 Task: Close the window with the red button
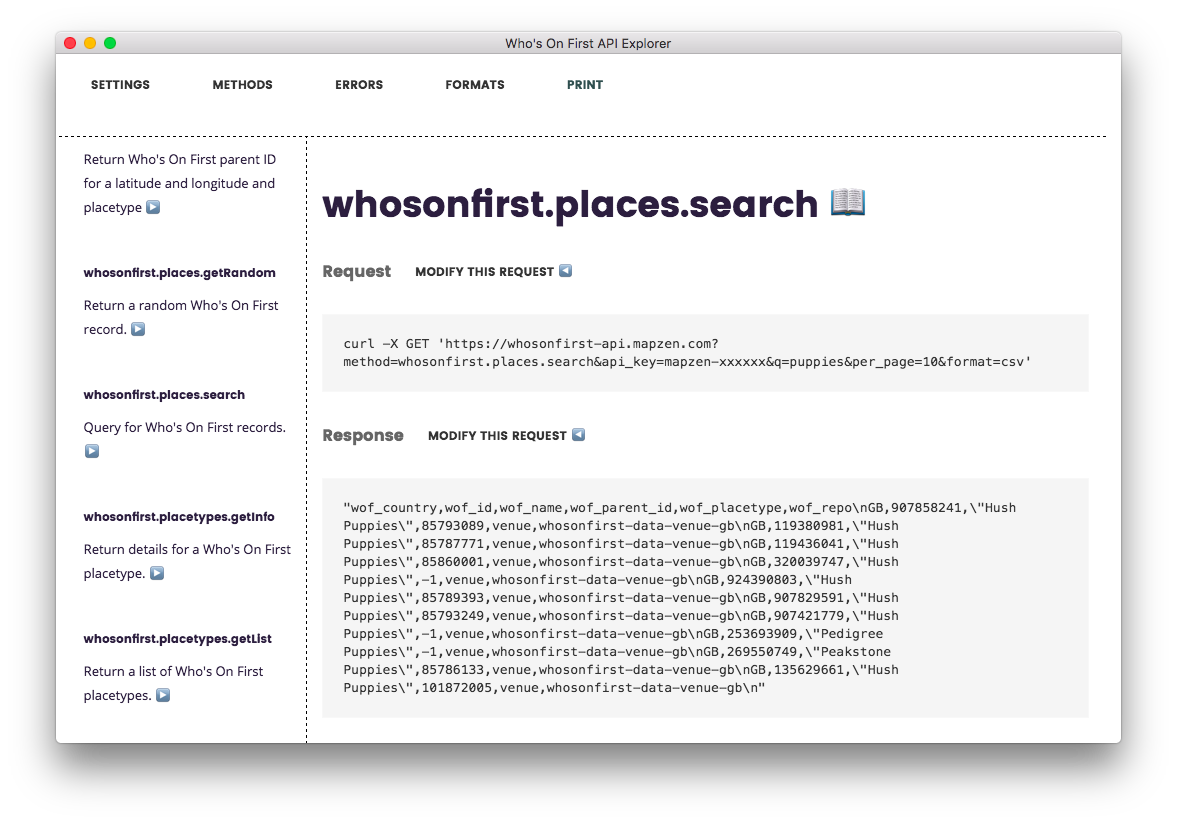[71, 44]
